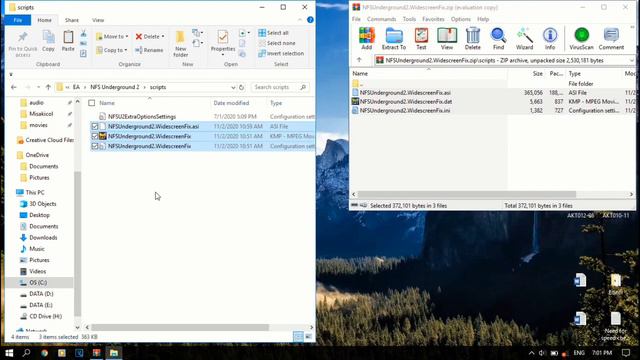The width and height of the screenshot is (640, 360).
Task: Open the Windows Start menu
Action: [x=9, y=352]
